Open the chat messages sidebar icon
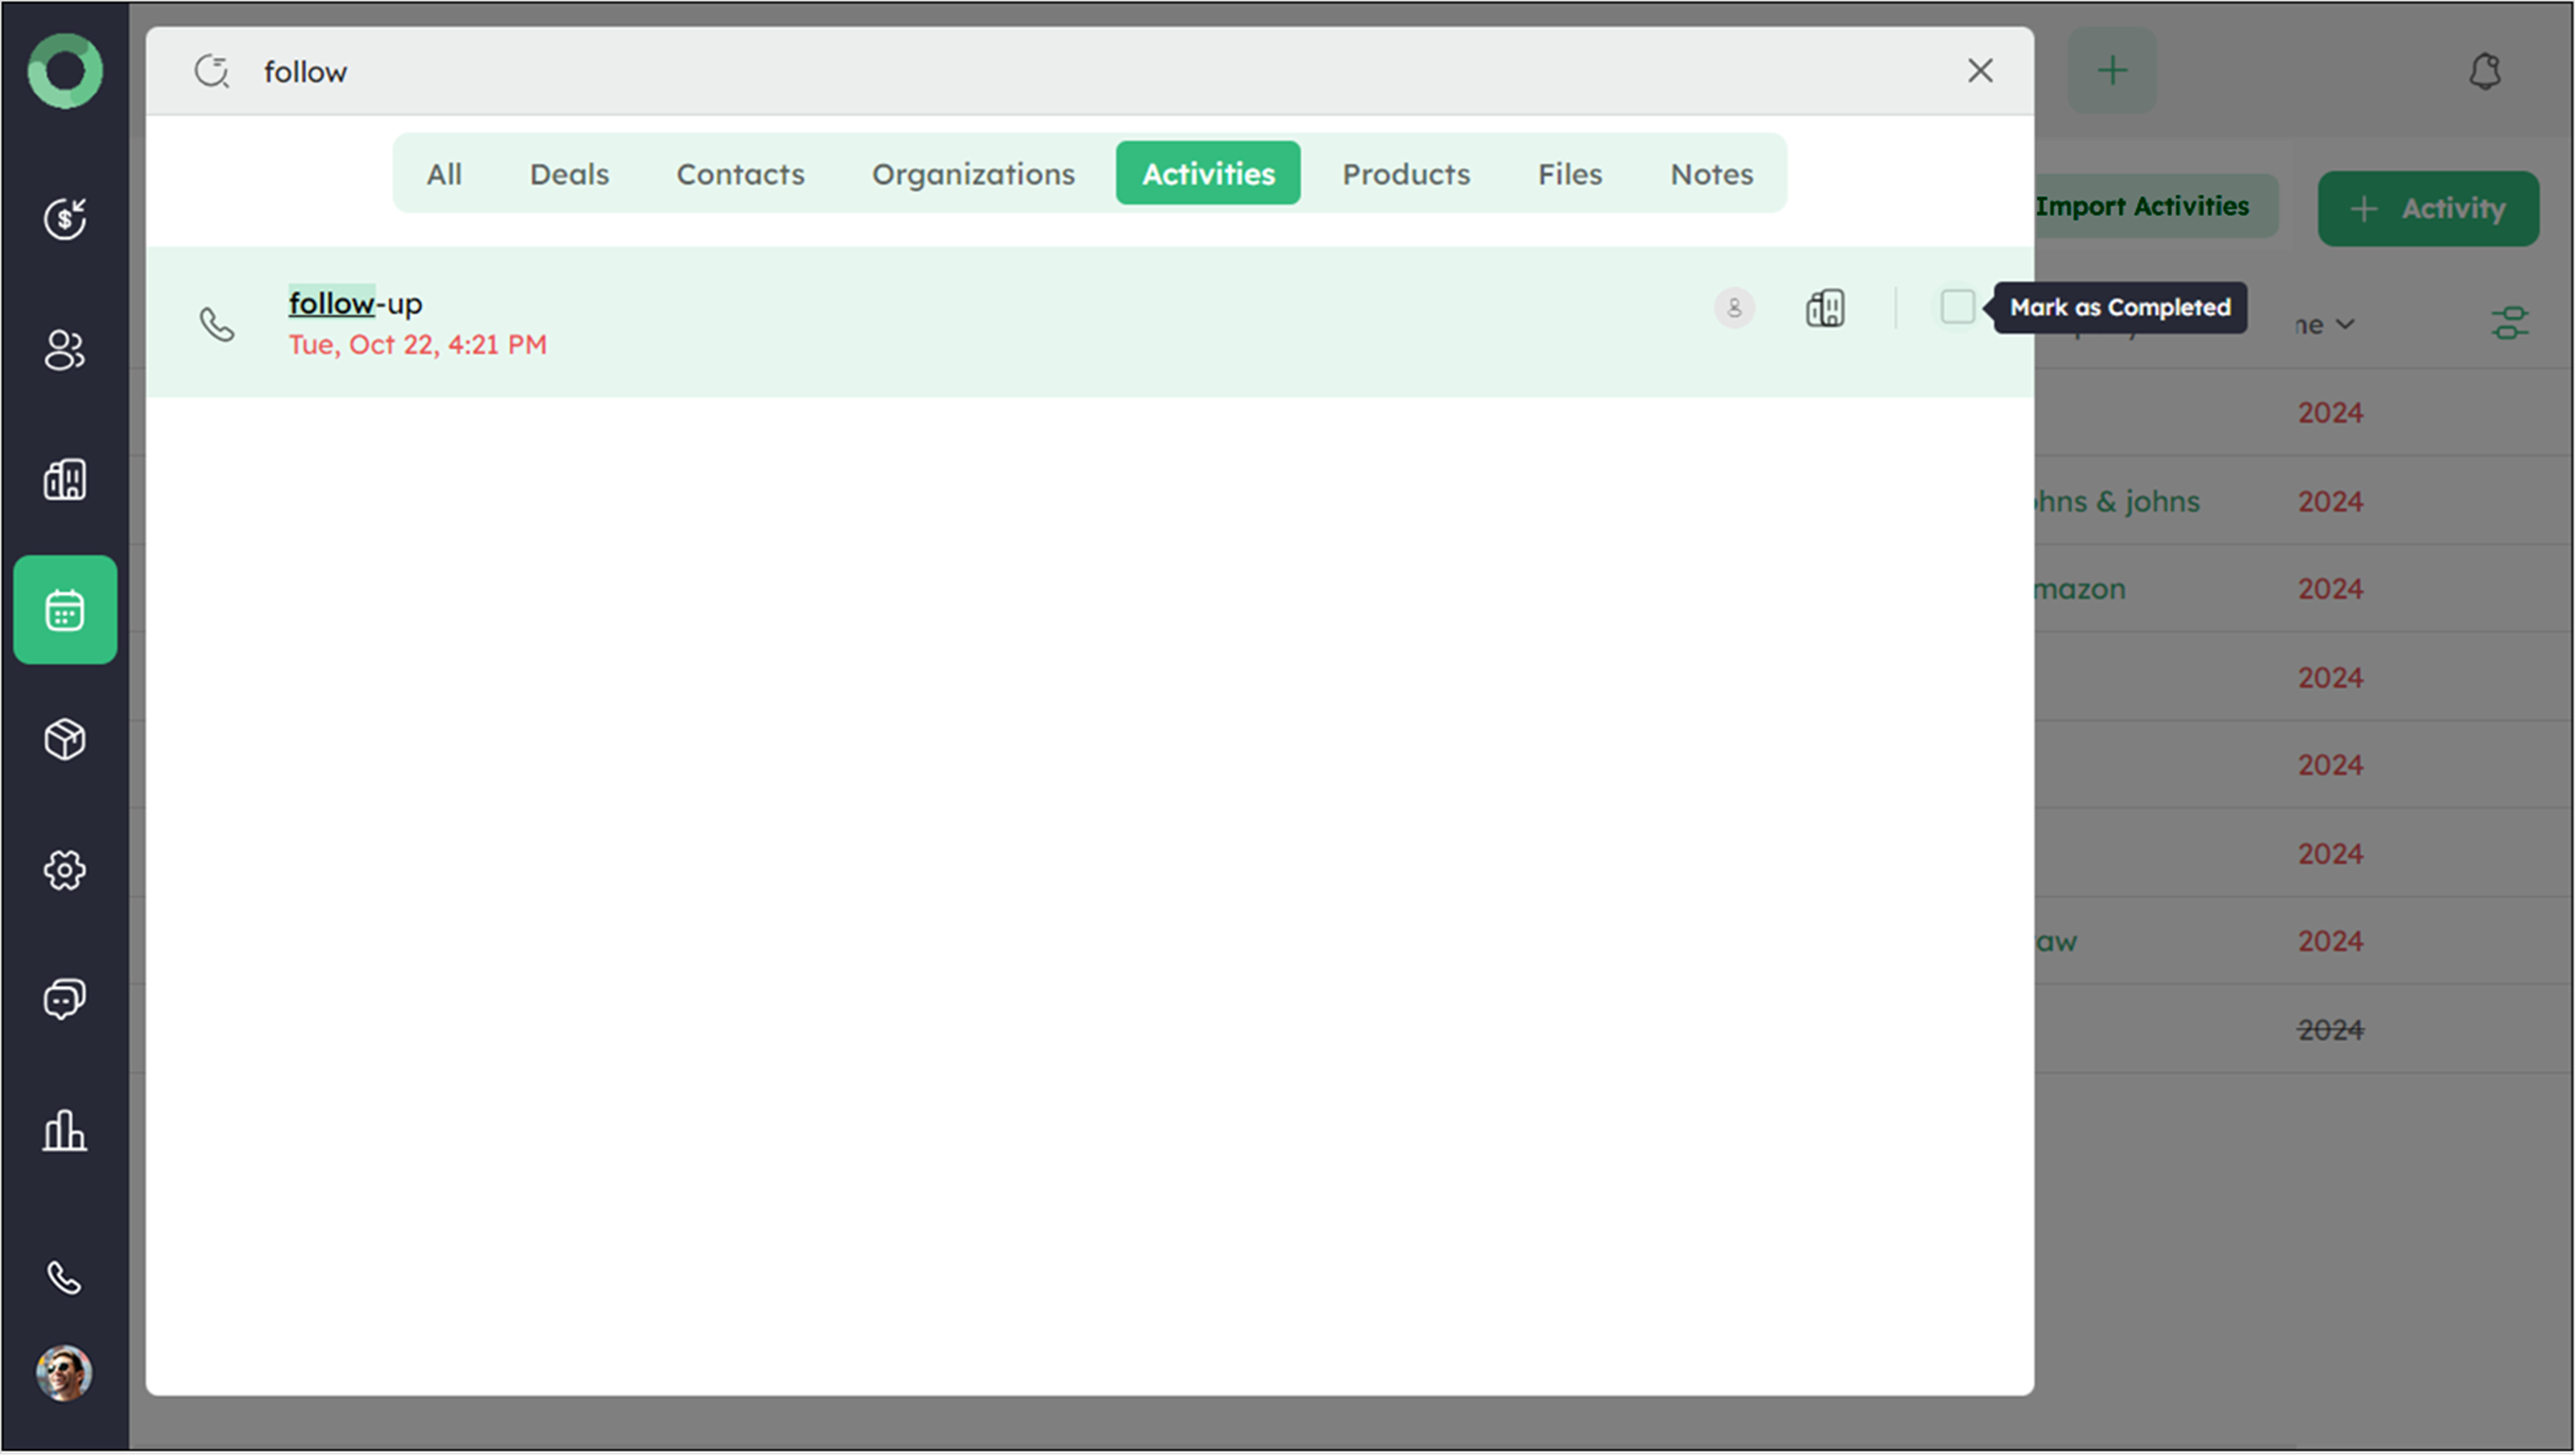Viewport: 2576px width, 1455px height. (65, 999)
